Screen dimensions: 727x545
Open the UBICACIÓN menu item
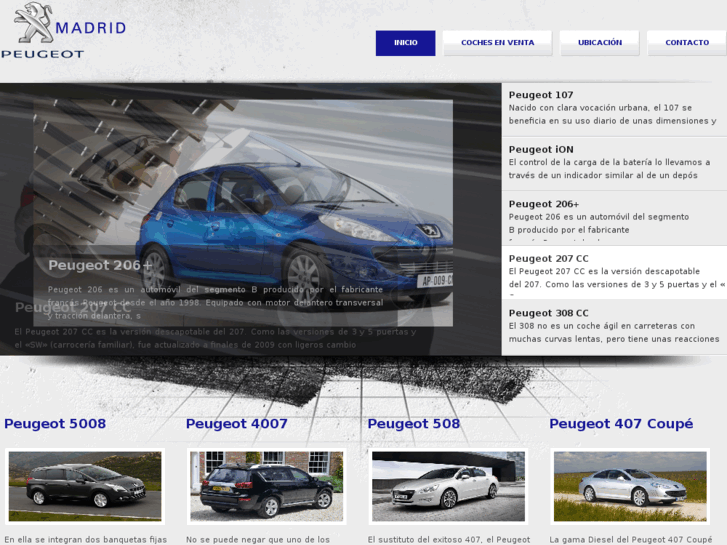(599, 43)
